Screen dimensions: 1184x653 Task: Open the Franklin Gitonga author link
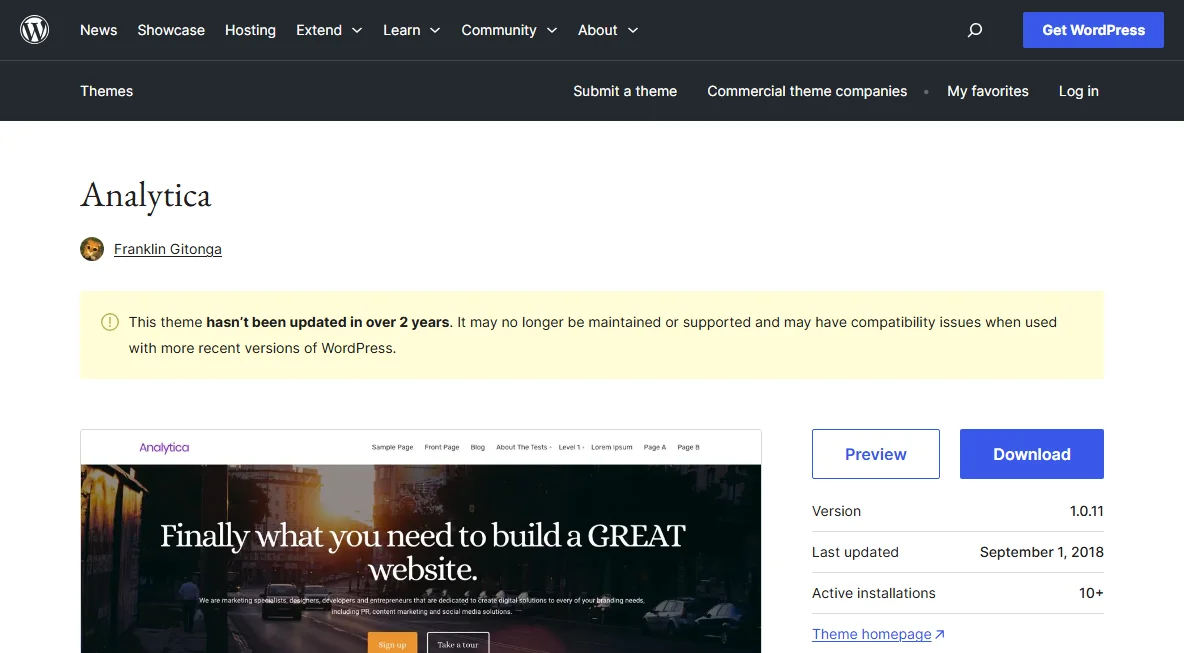168,249
